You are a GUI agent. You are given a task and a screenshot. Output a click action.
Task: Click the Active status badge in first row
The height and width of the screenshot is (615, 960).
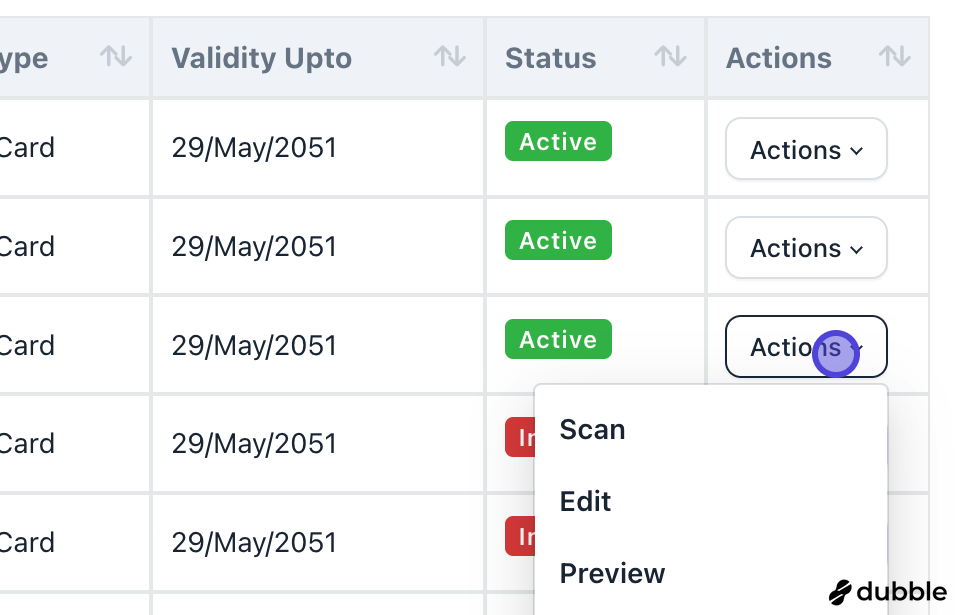tap(558, 142)
